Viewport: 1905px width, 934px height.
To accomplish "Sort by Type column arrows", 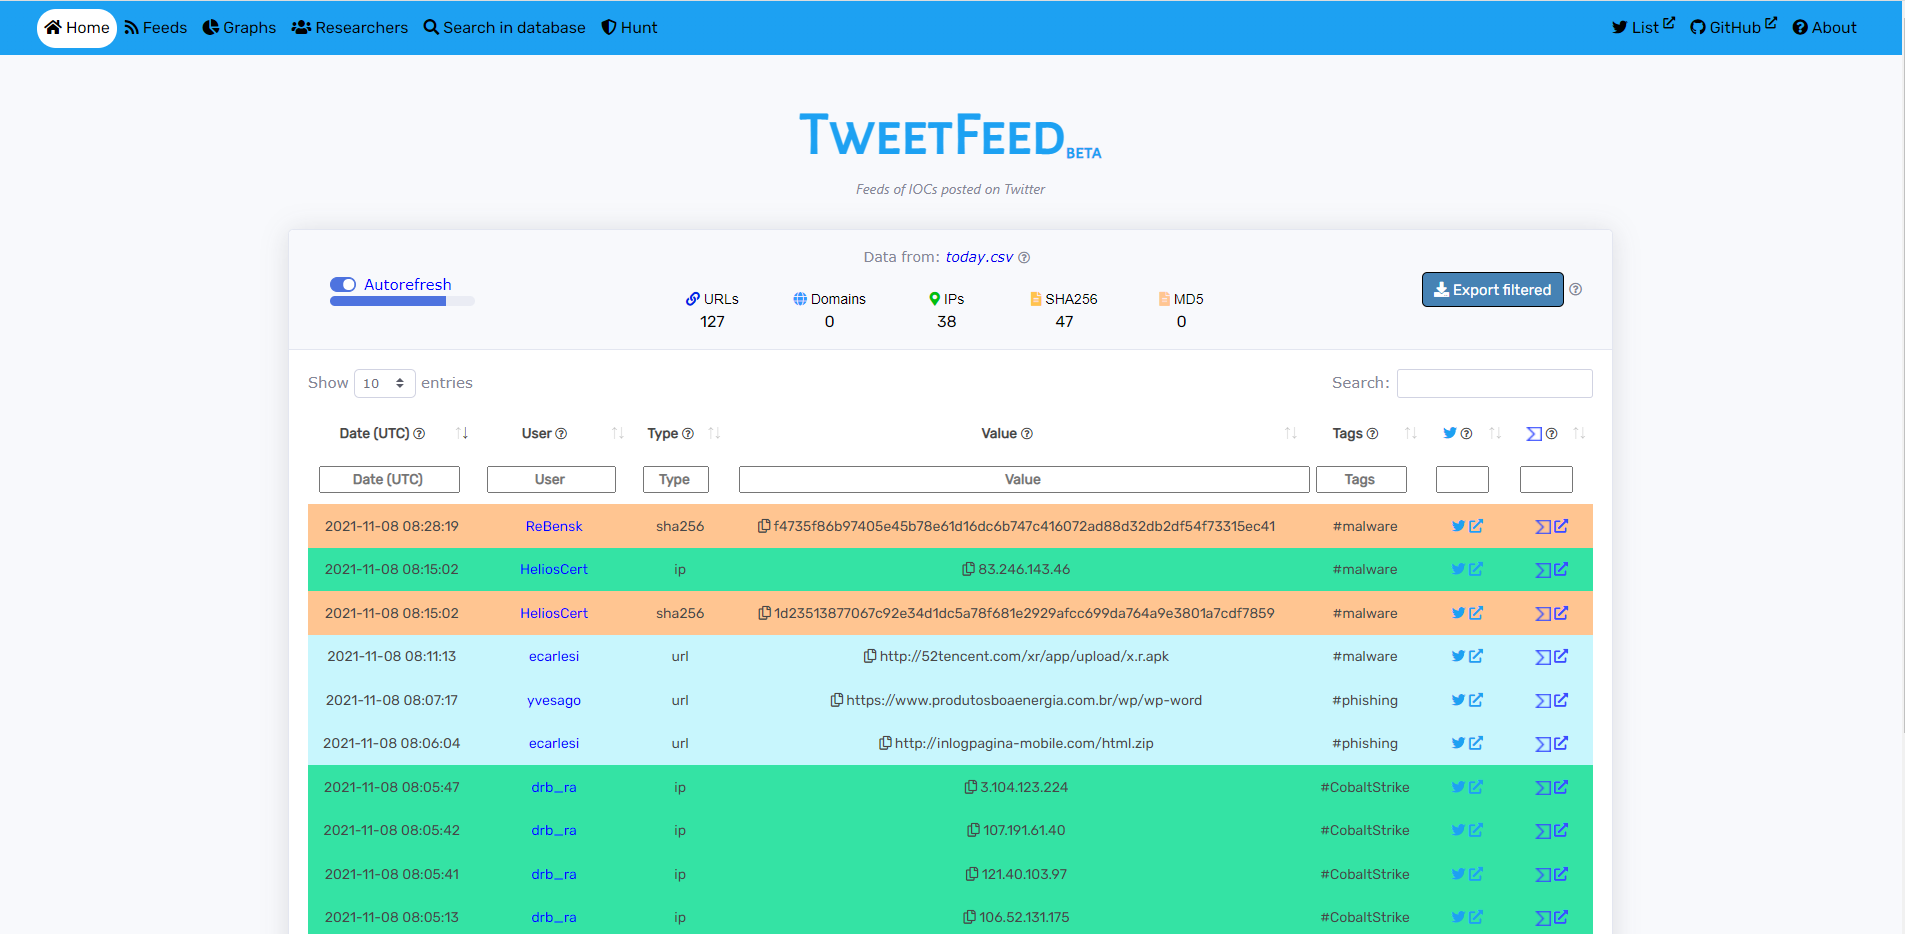I will click(714, 433).
